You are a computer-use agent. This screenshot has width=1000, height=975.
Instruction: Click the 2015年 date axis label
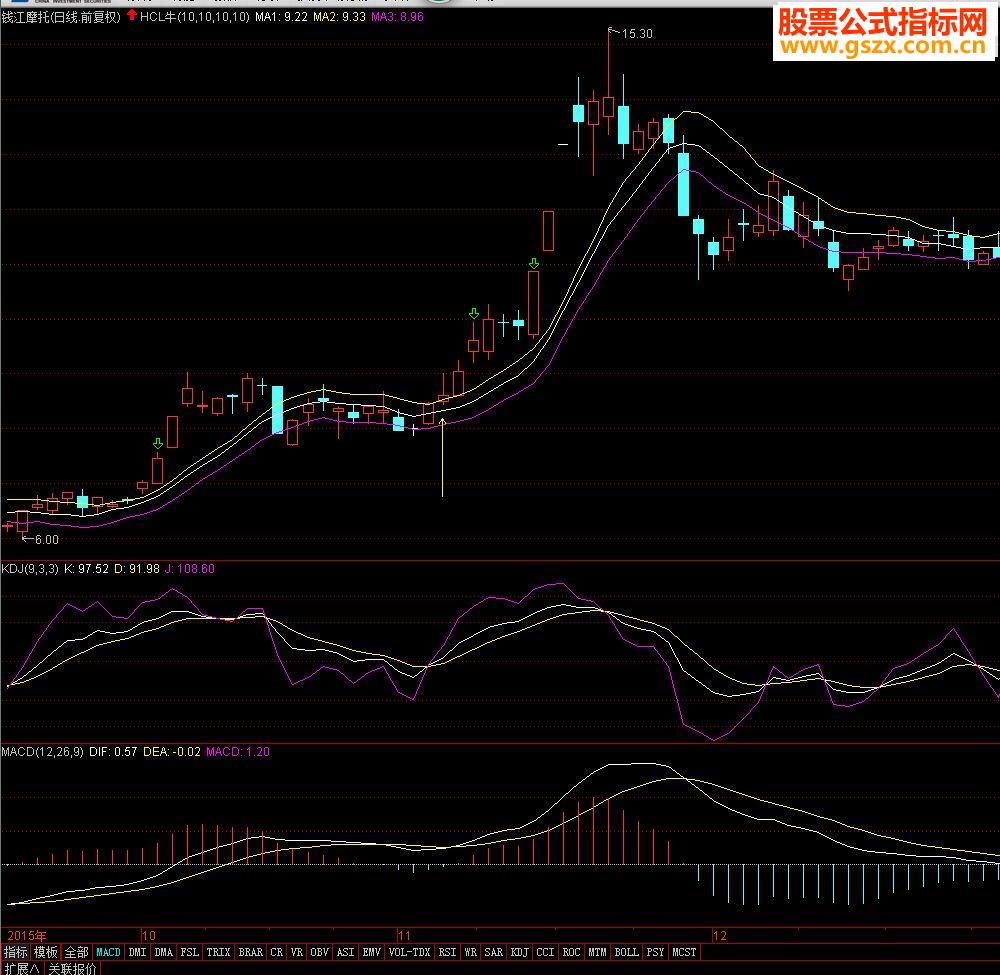pyautogui.click(x=27, y=935)
